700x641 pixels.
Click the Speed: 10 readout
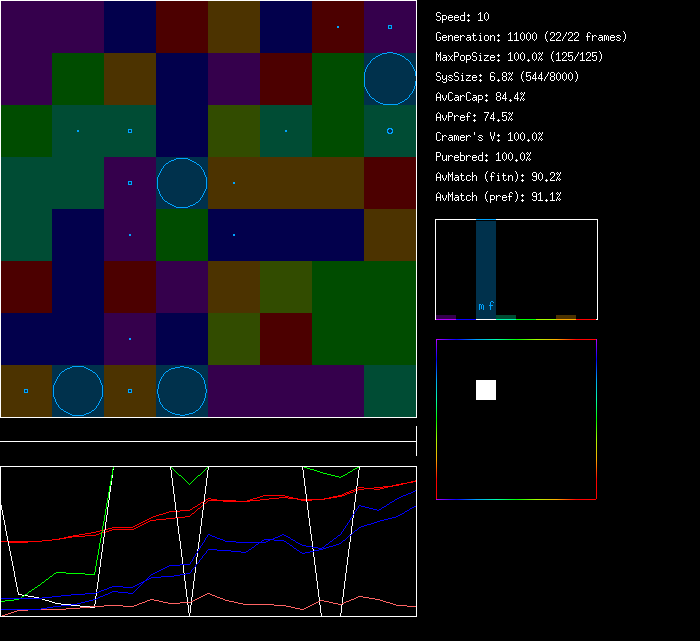[x=462, y=17]
